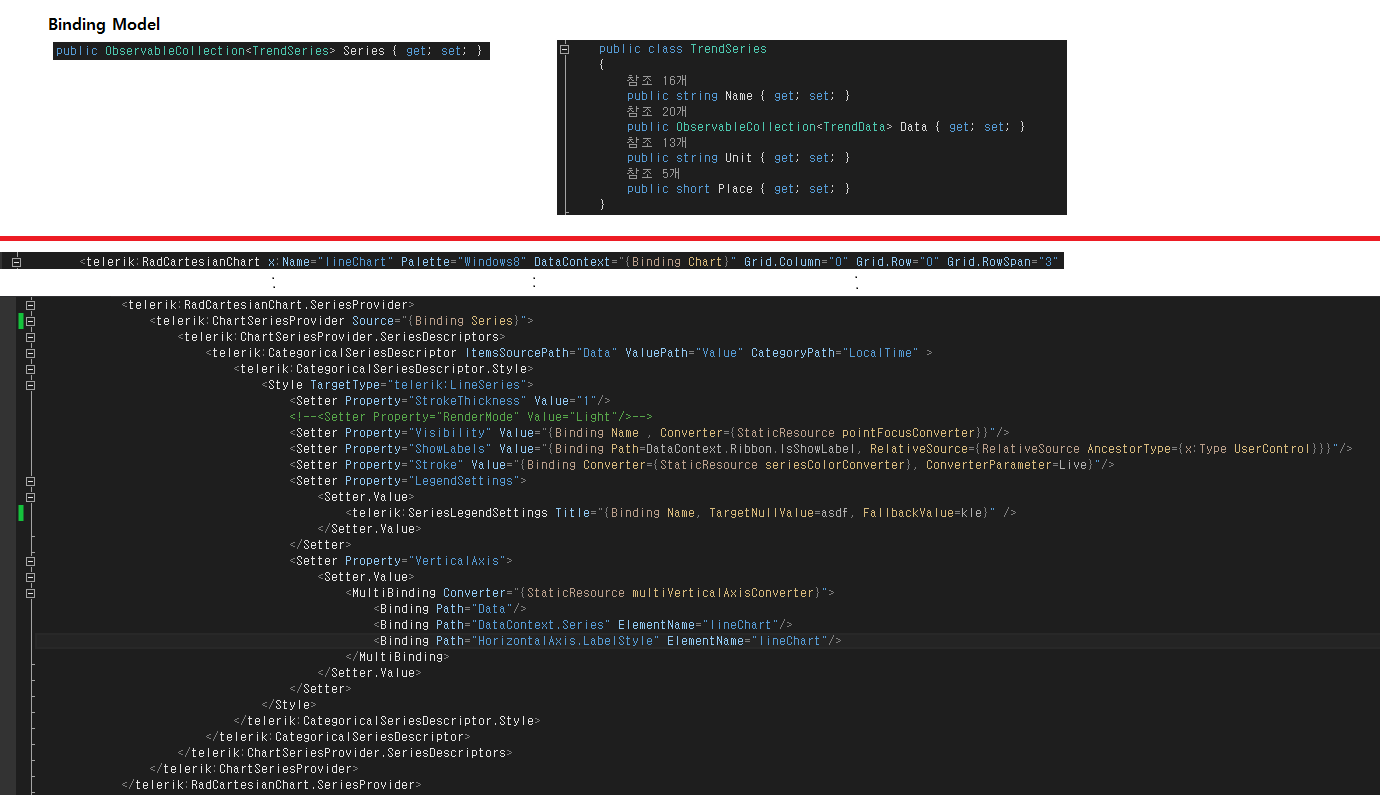Collapse Setter.Value above MultiBinding
Viewport: 1380px width, 795px height.
[31, 577]
